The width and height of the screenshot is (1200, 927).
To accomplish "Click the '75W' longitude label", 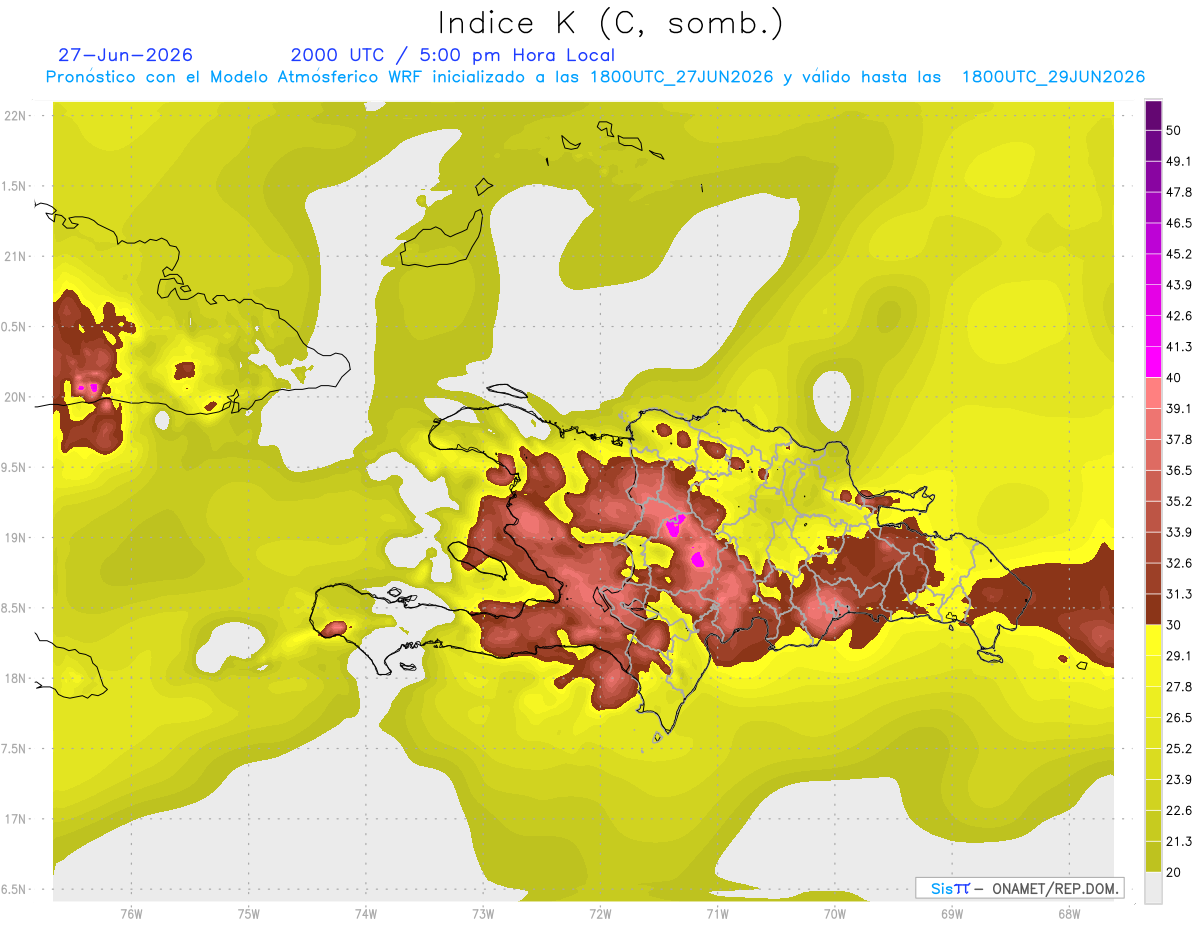I will click(249, 913).
